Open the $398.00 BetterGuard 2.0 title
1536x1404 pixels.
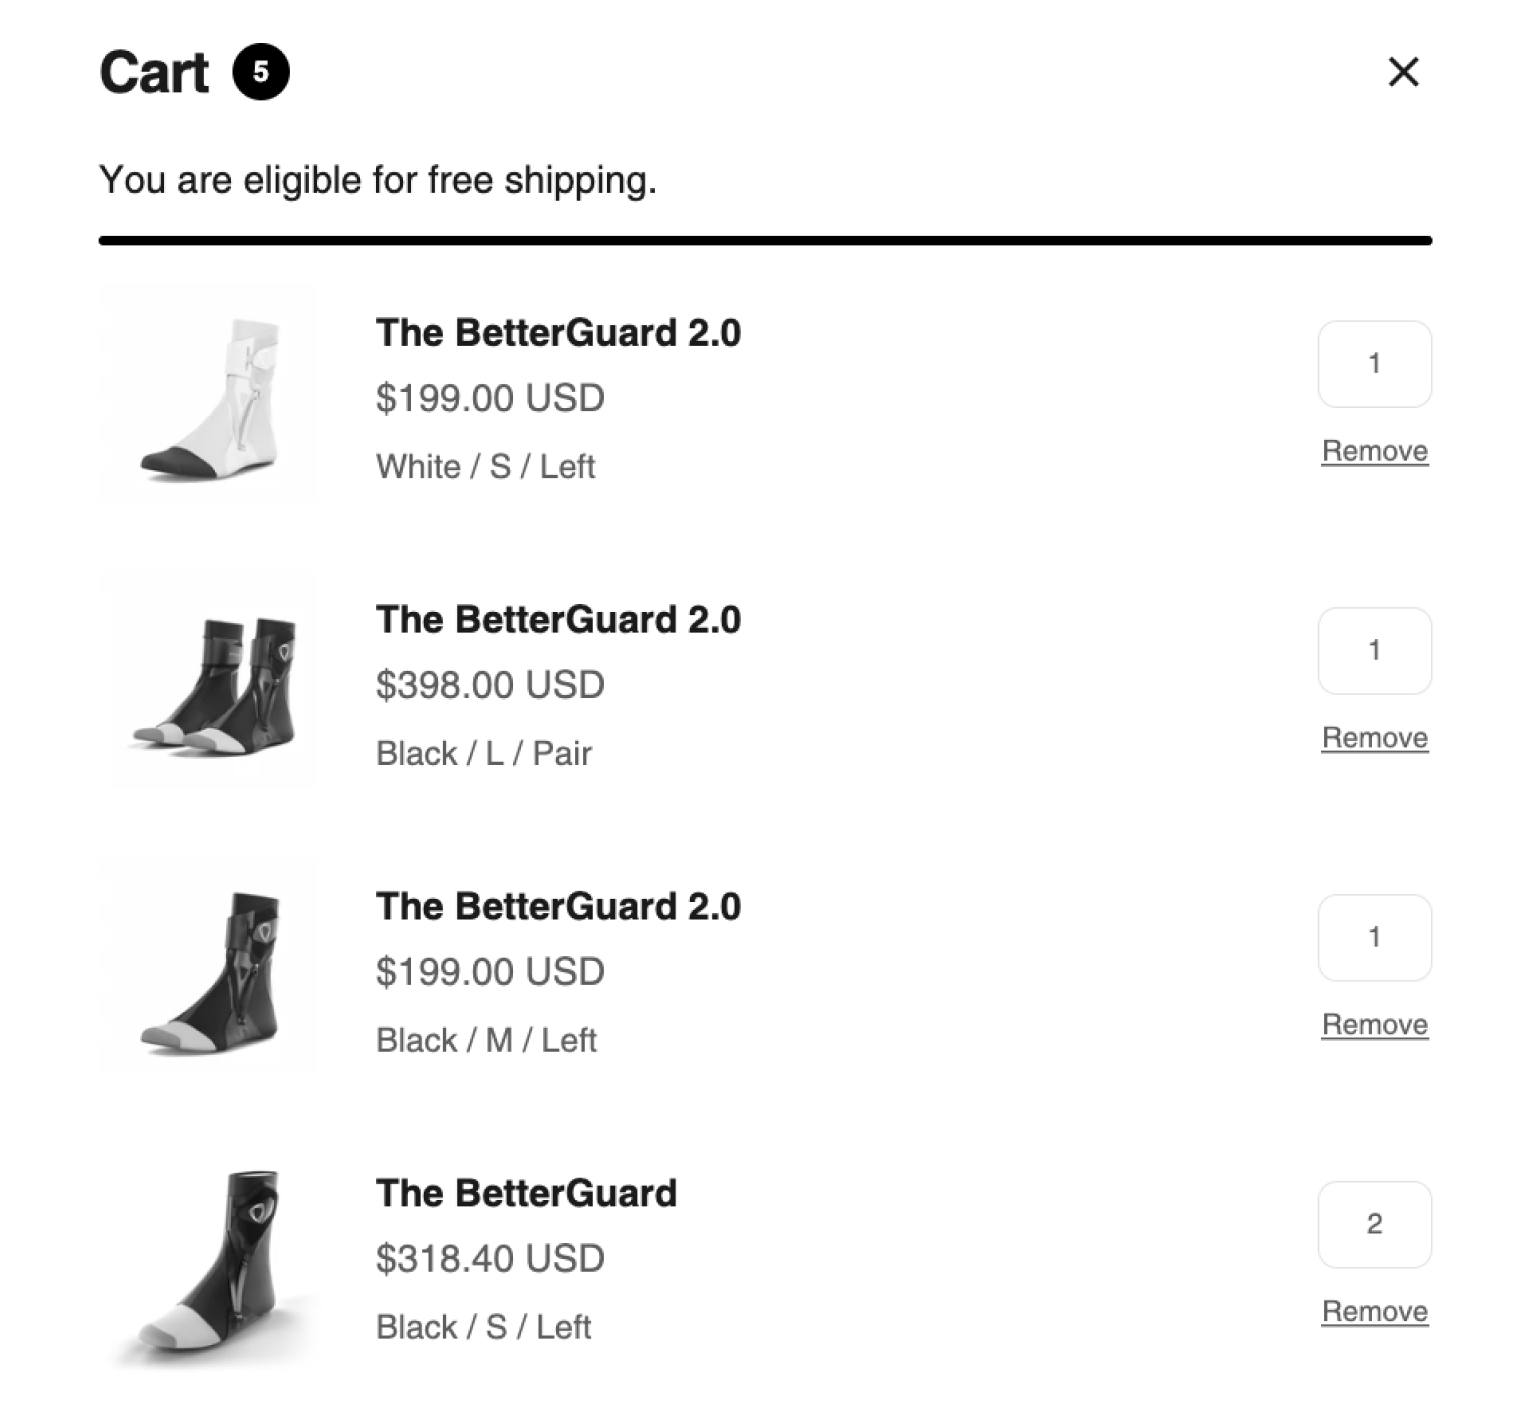coord(558,620)
